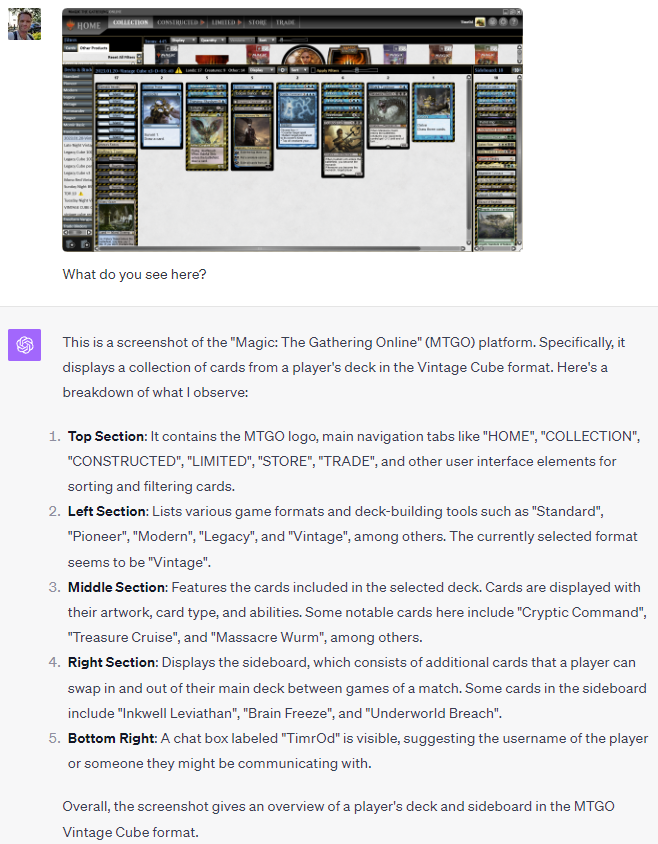
Task: Select Standard format in deck list
Action: click(x=78, y=76)
